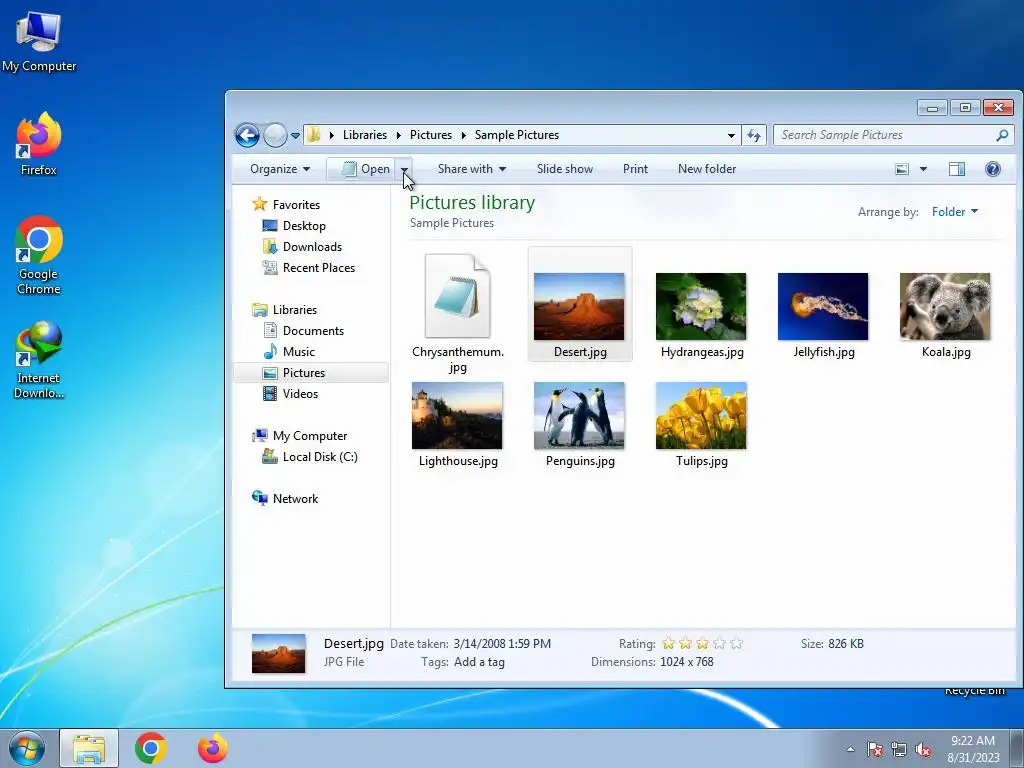The height and width of the screenshot is (768, 1024).
Task: Expand the view options dropdown arrow
Action: pyautogui.click(x=923, y=169)
